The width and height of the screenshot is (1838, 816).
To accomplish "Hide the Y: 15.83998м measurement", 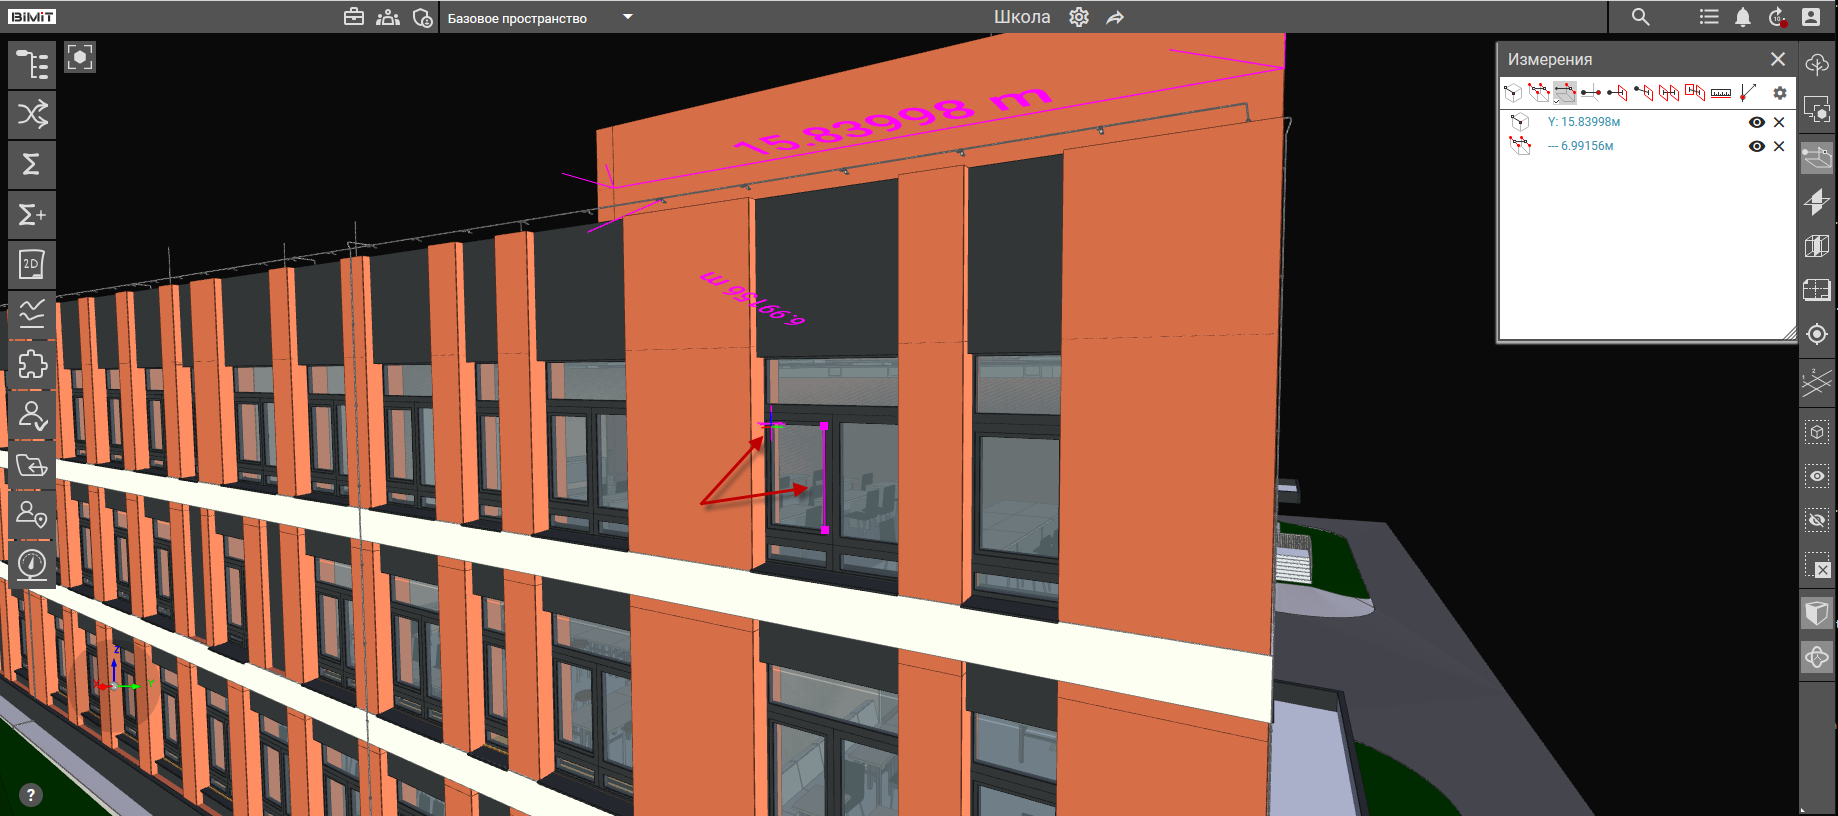I will 1755,122.
